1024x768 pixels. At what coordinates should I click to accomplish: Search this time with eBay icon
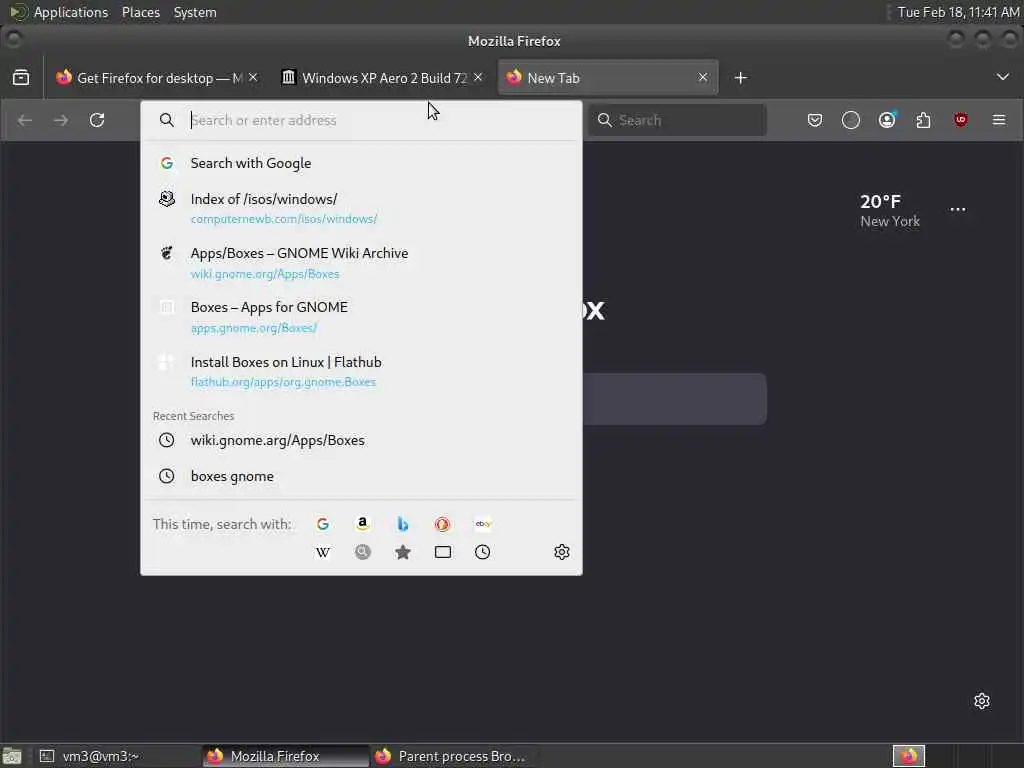click(x=483, y=524)
